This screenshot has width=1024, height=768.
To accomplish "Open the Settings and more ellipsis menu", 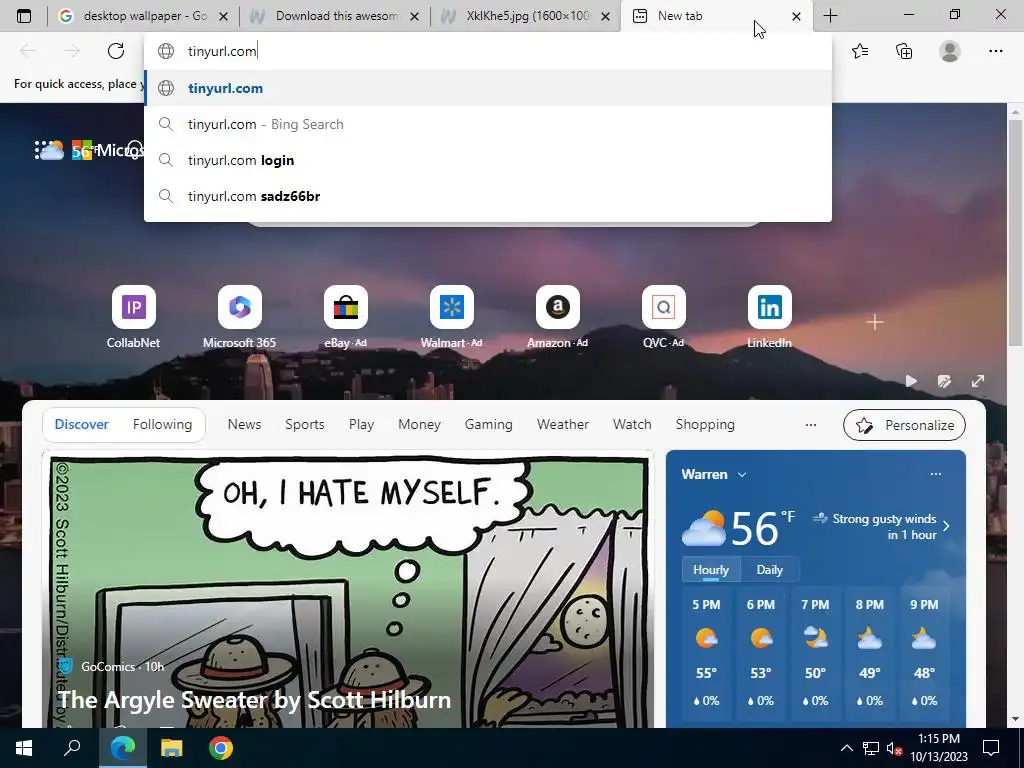I will pyautogui.click(x=995, y=51).
